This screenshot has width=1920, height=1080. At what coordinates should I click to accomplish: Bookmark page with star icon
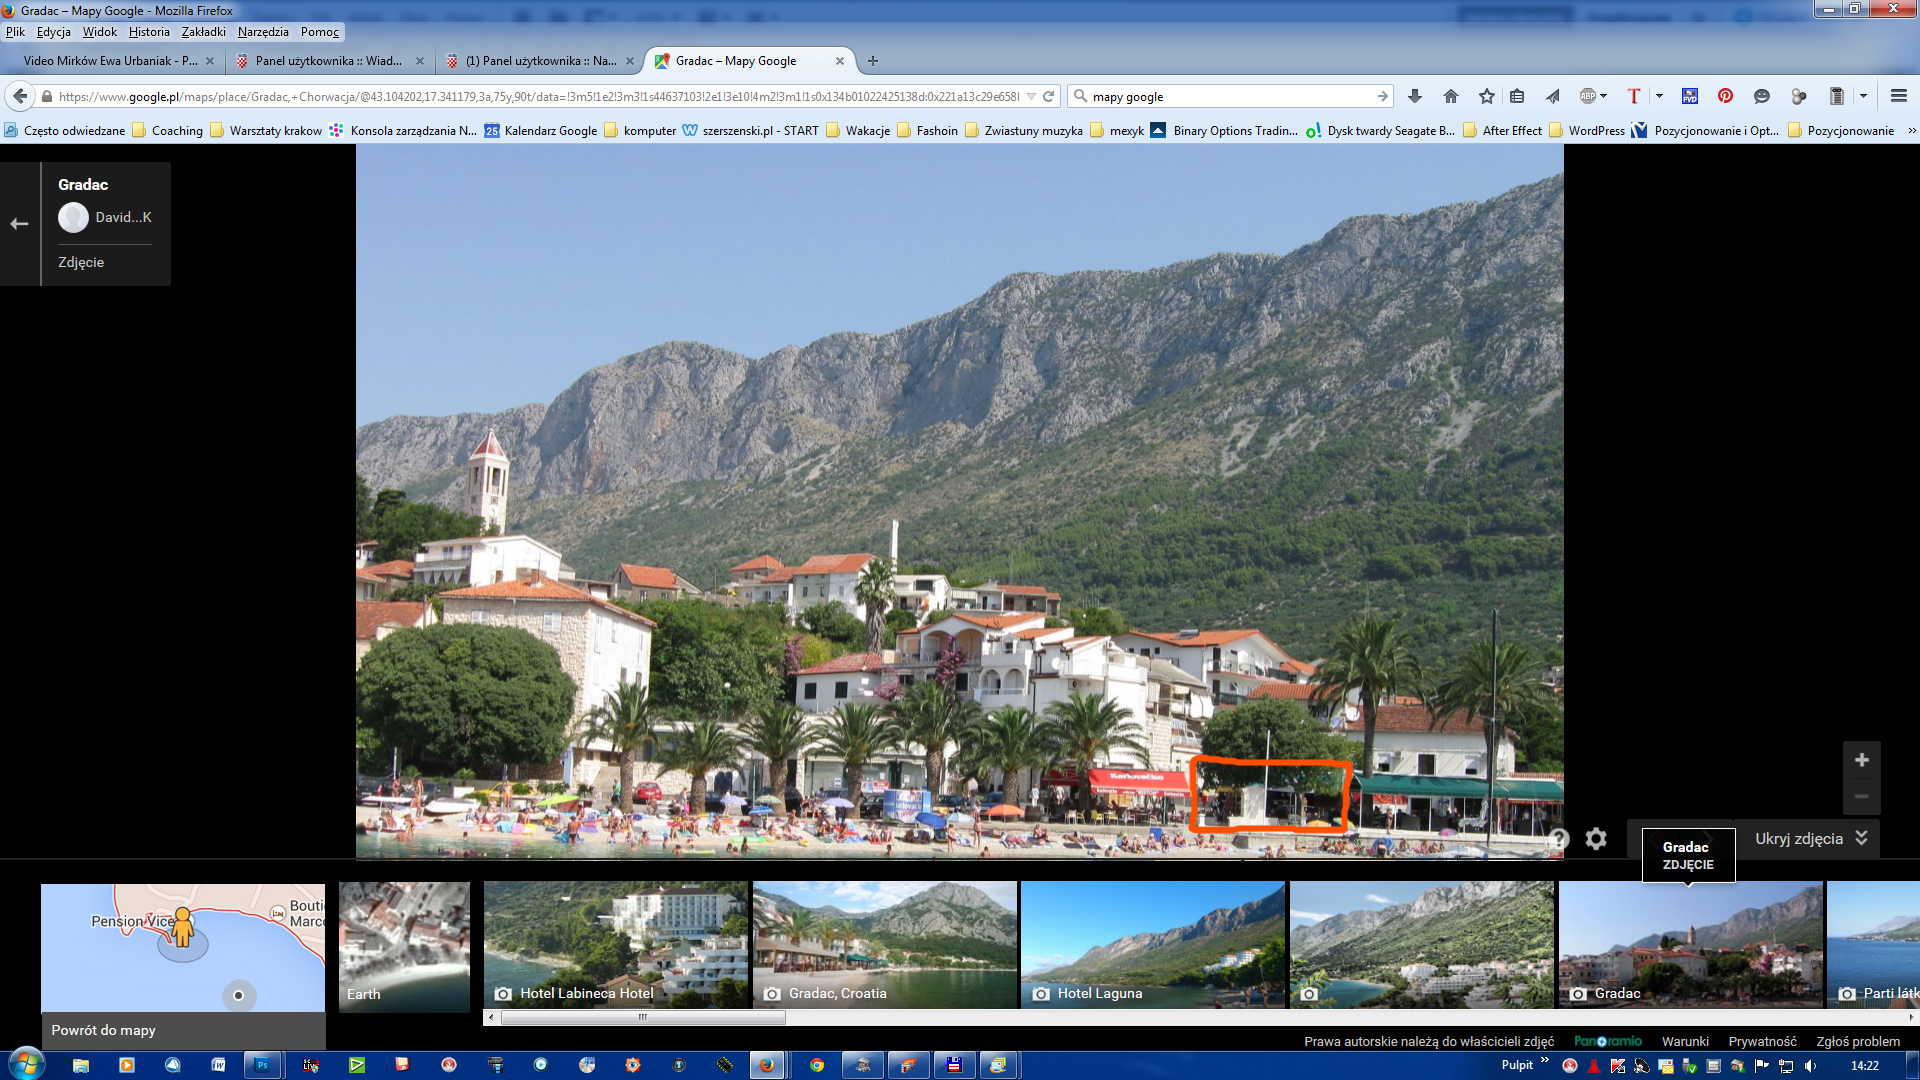tap(1486, 96)
